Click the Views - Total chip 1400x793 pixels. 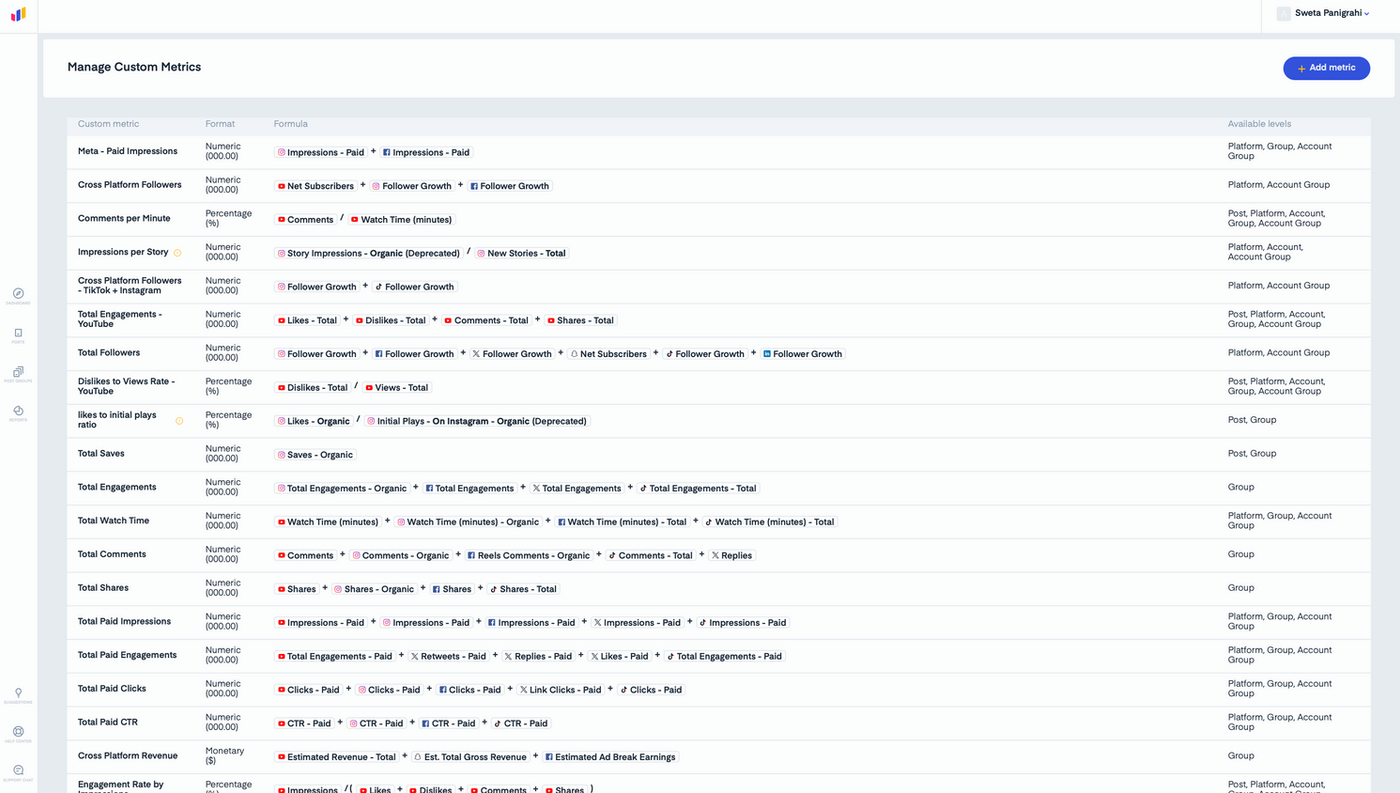396,387
